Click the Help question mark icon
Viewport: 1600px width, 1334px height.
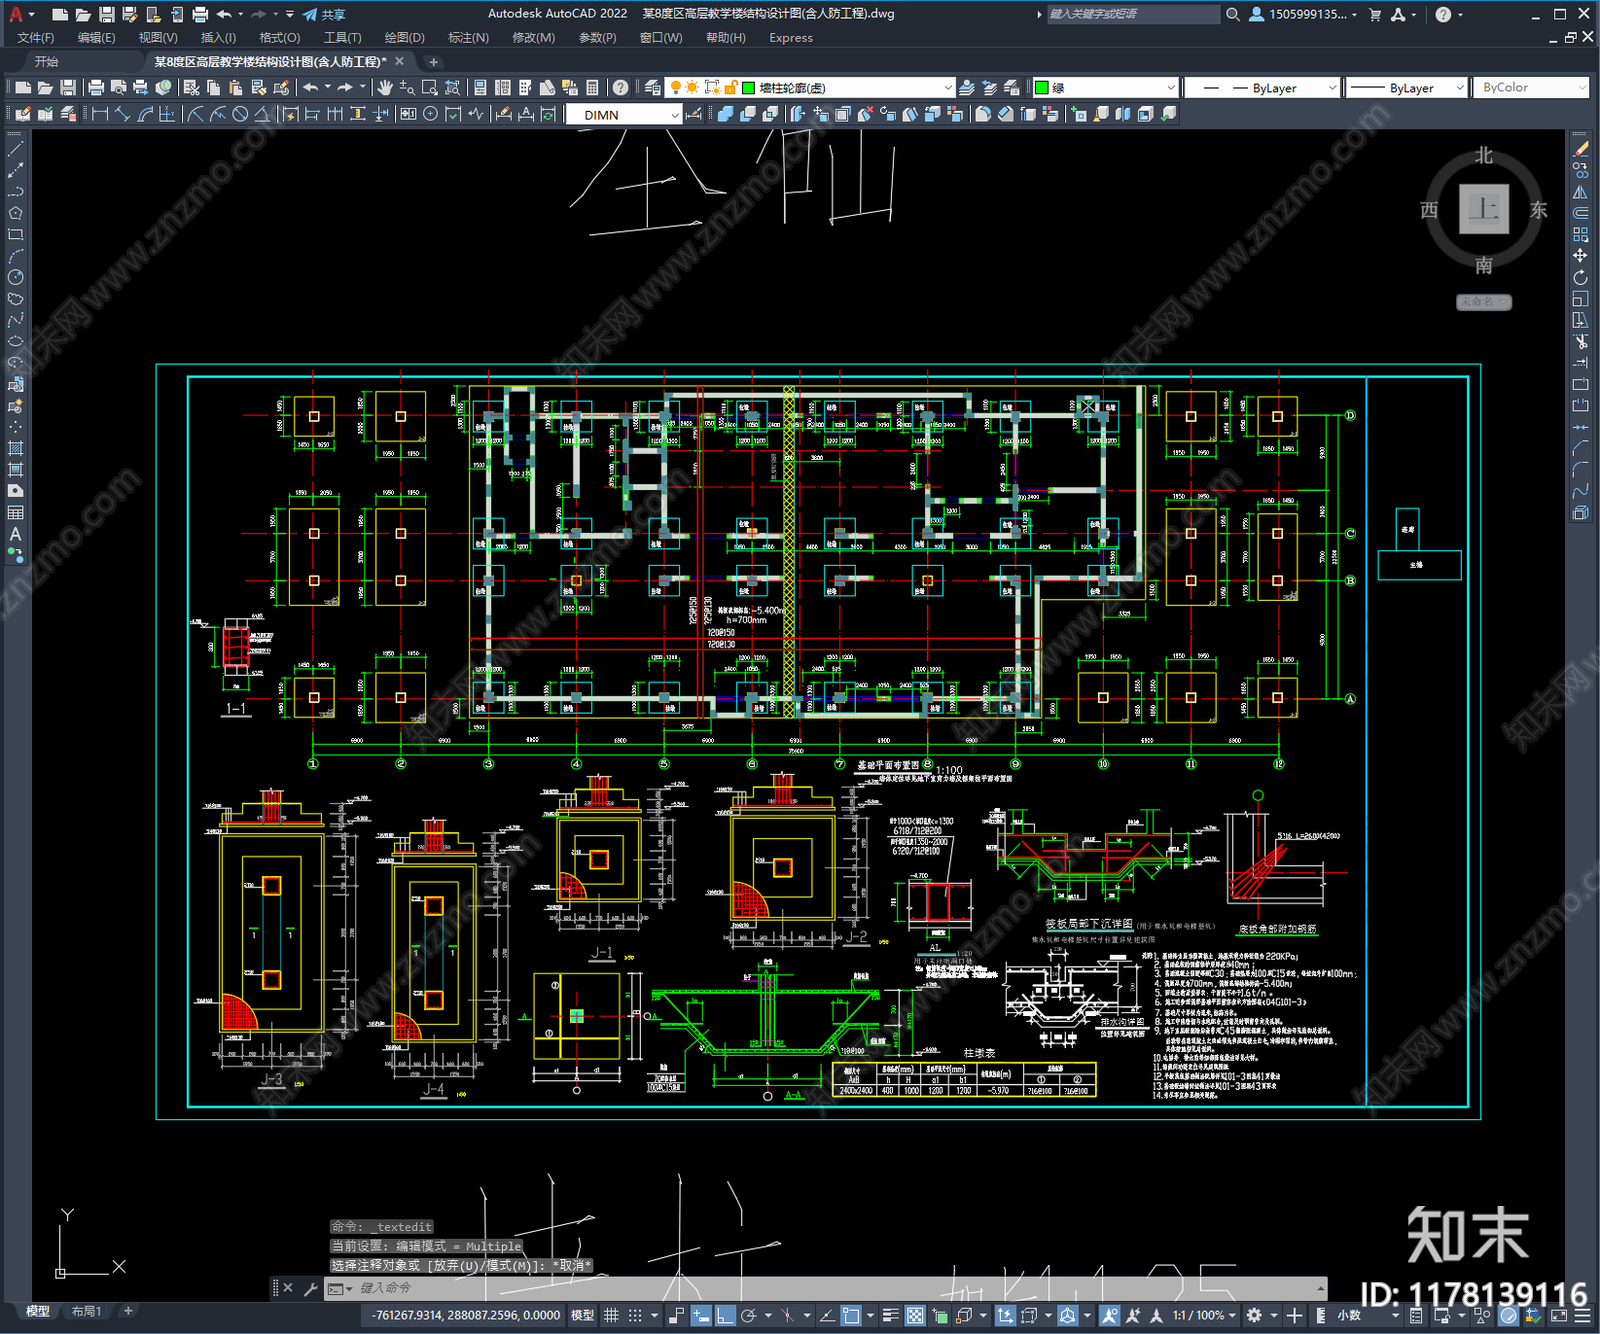620,88
